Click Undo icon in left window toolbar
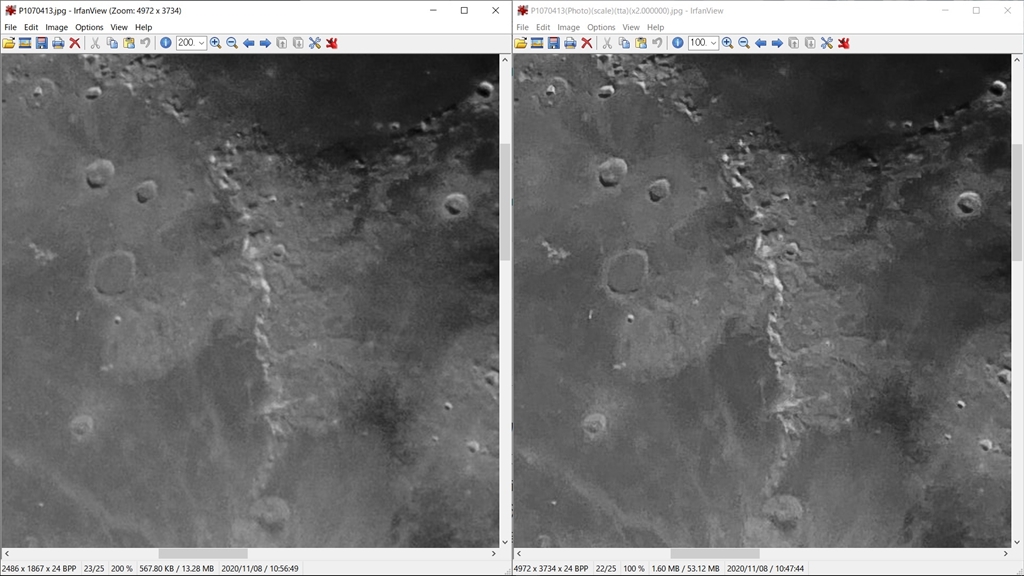The width and height of the screenshot is (1024, 576). click(x=145, y=43)
